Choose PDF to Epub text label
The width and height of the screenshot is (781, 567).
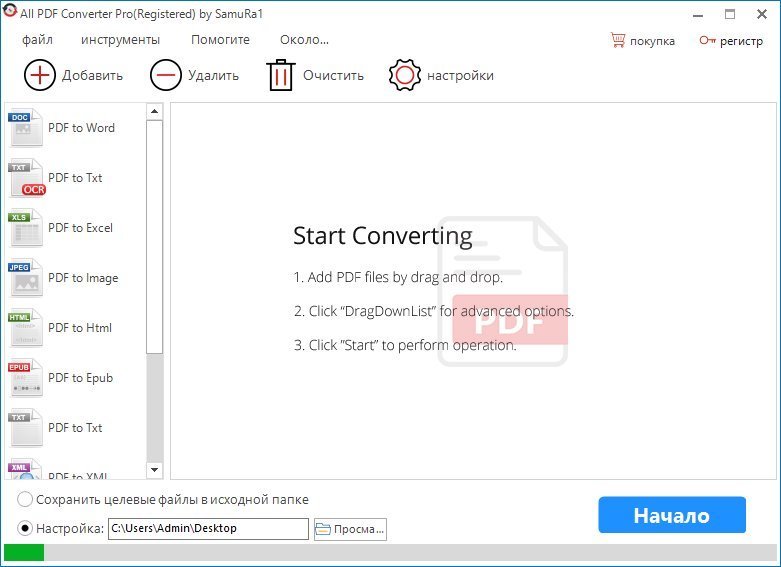pyautogui.click(x=80, y=378)
